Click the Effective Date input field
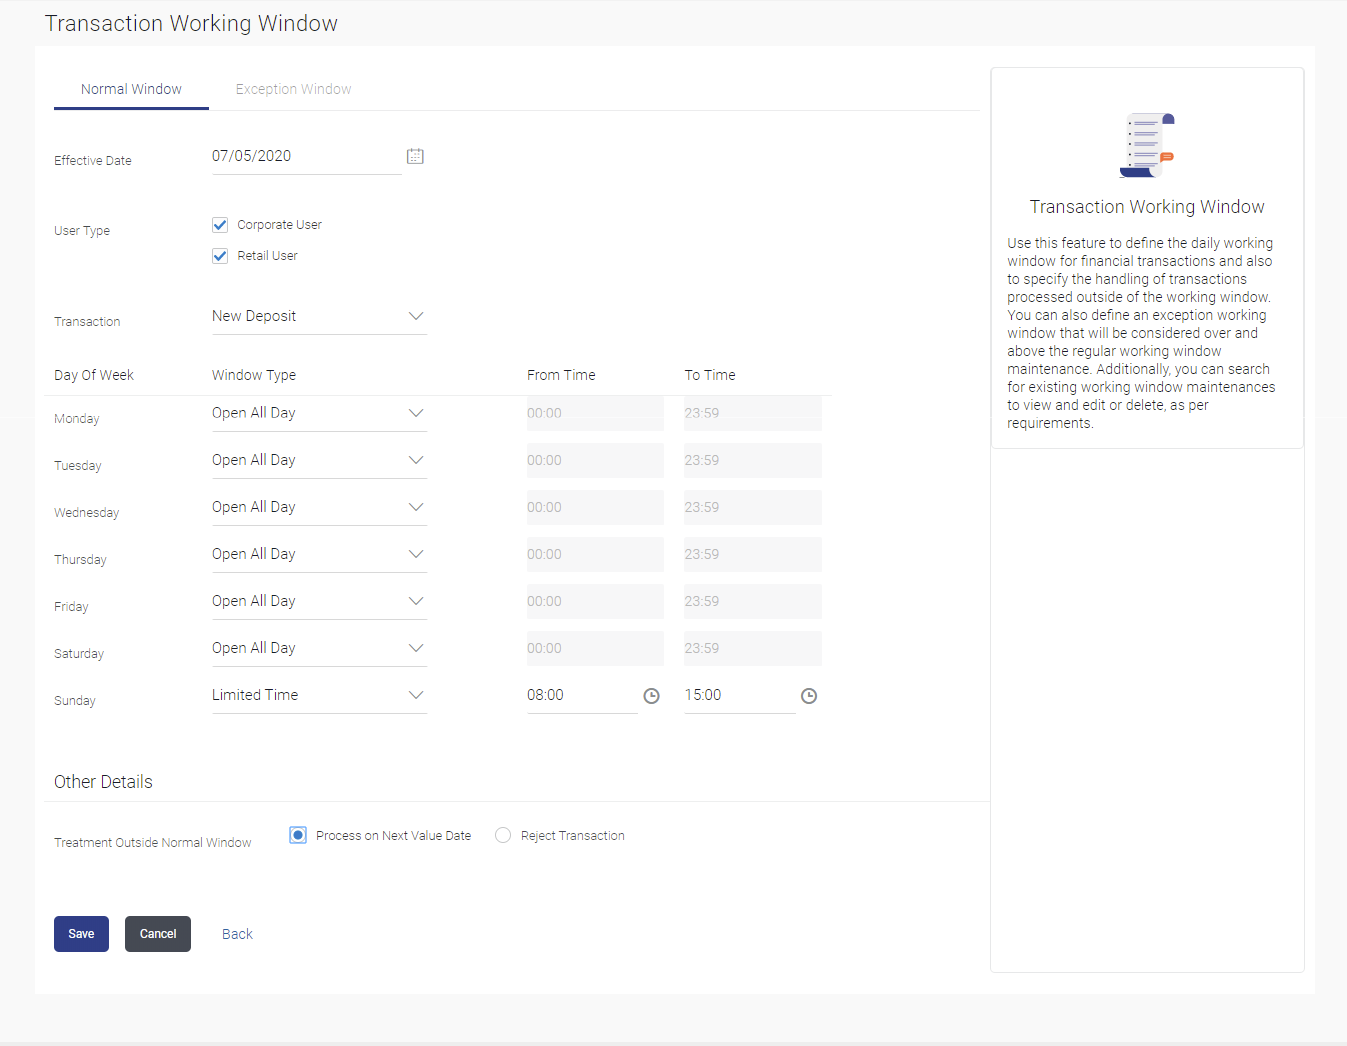The image size is (1347, 1046). pos(306,156)
